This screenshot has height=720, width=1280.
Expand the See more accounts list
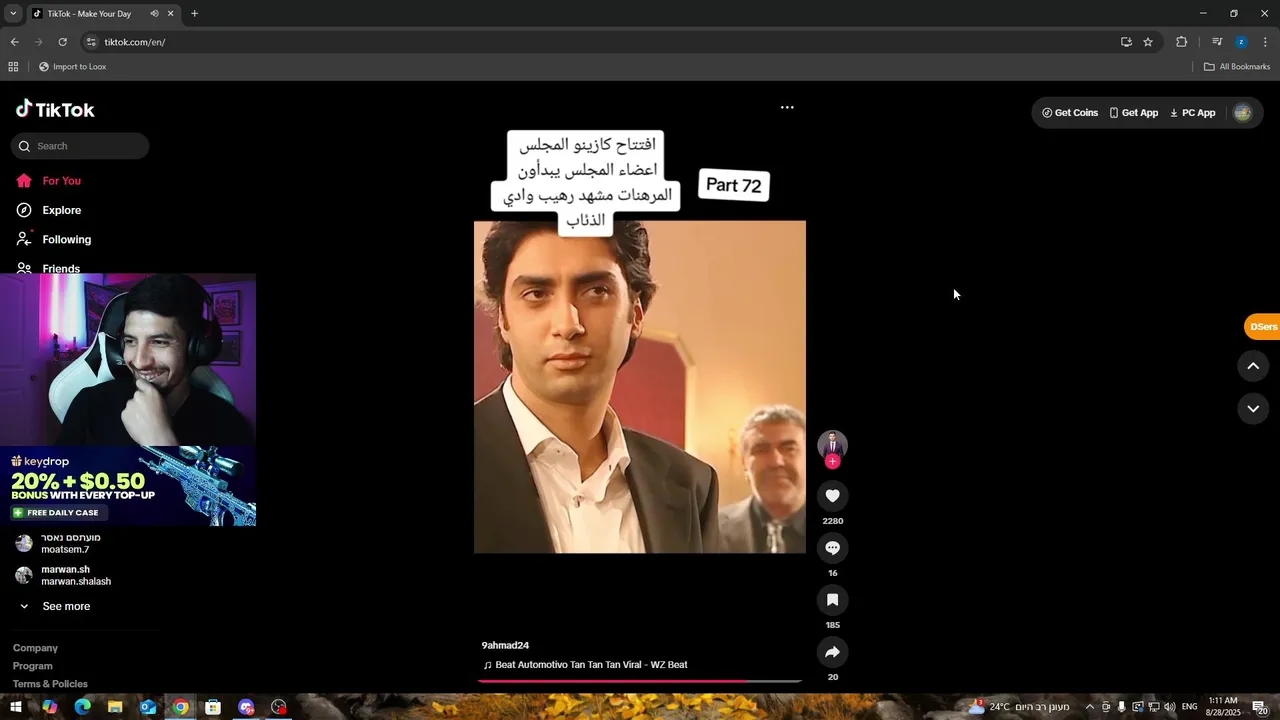(56, 606)
